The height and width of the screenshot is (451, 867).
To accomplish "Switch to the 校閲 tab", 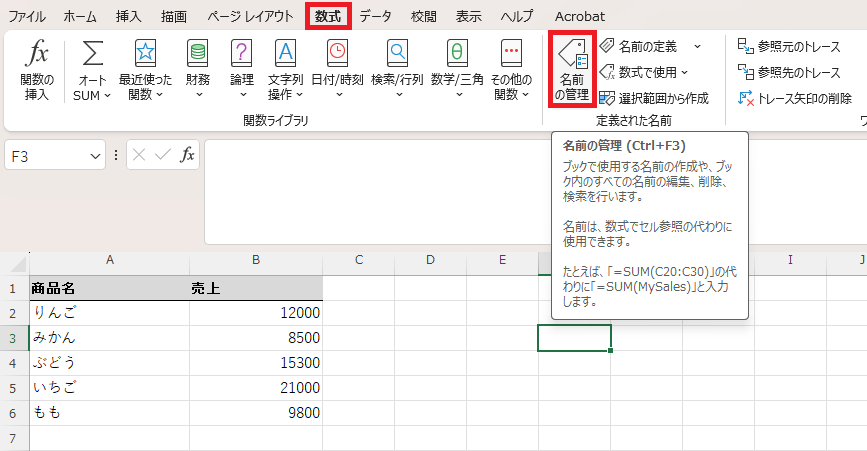I will point(424,17).
